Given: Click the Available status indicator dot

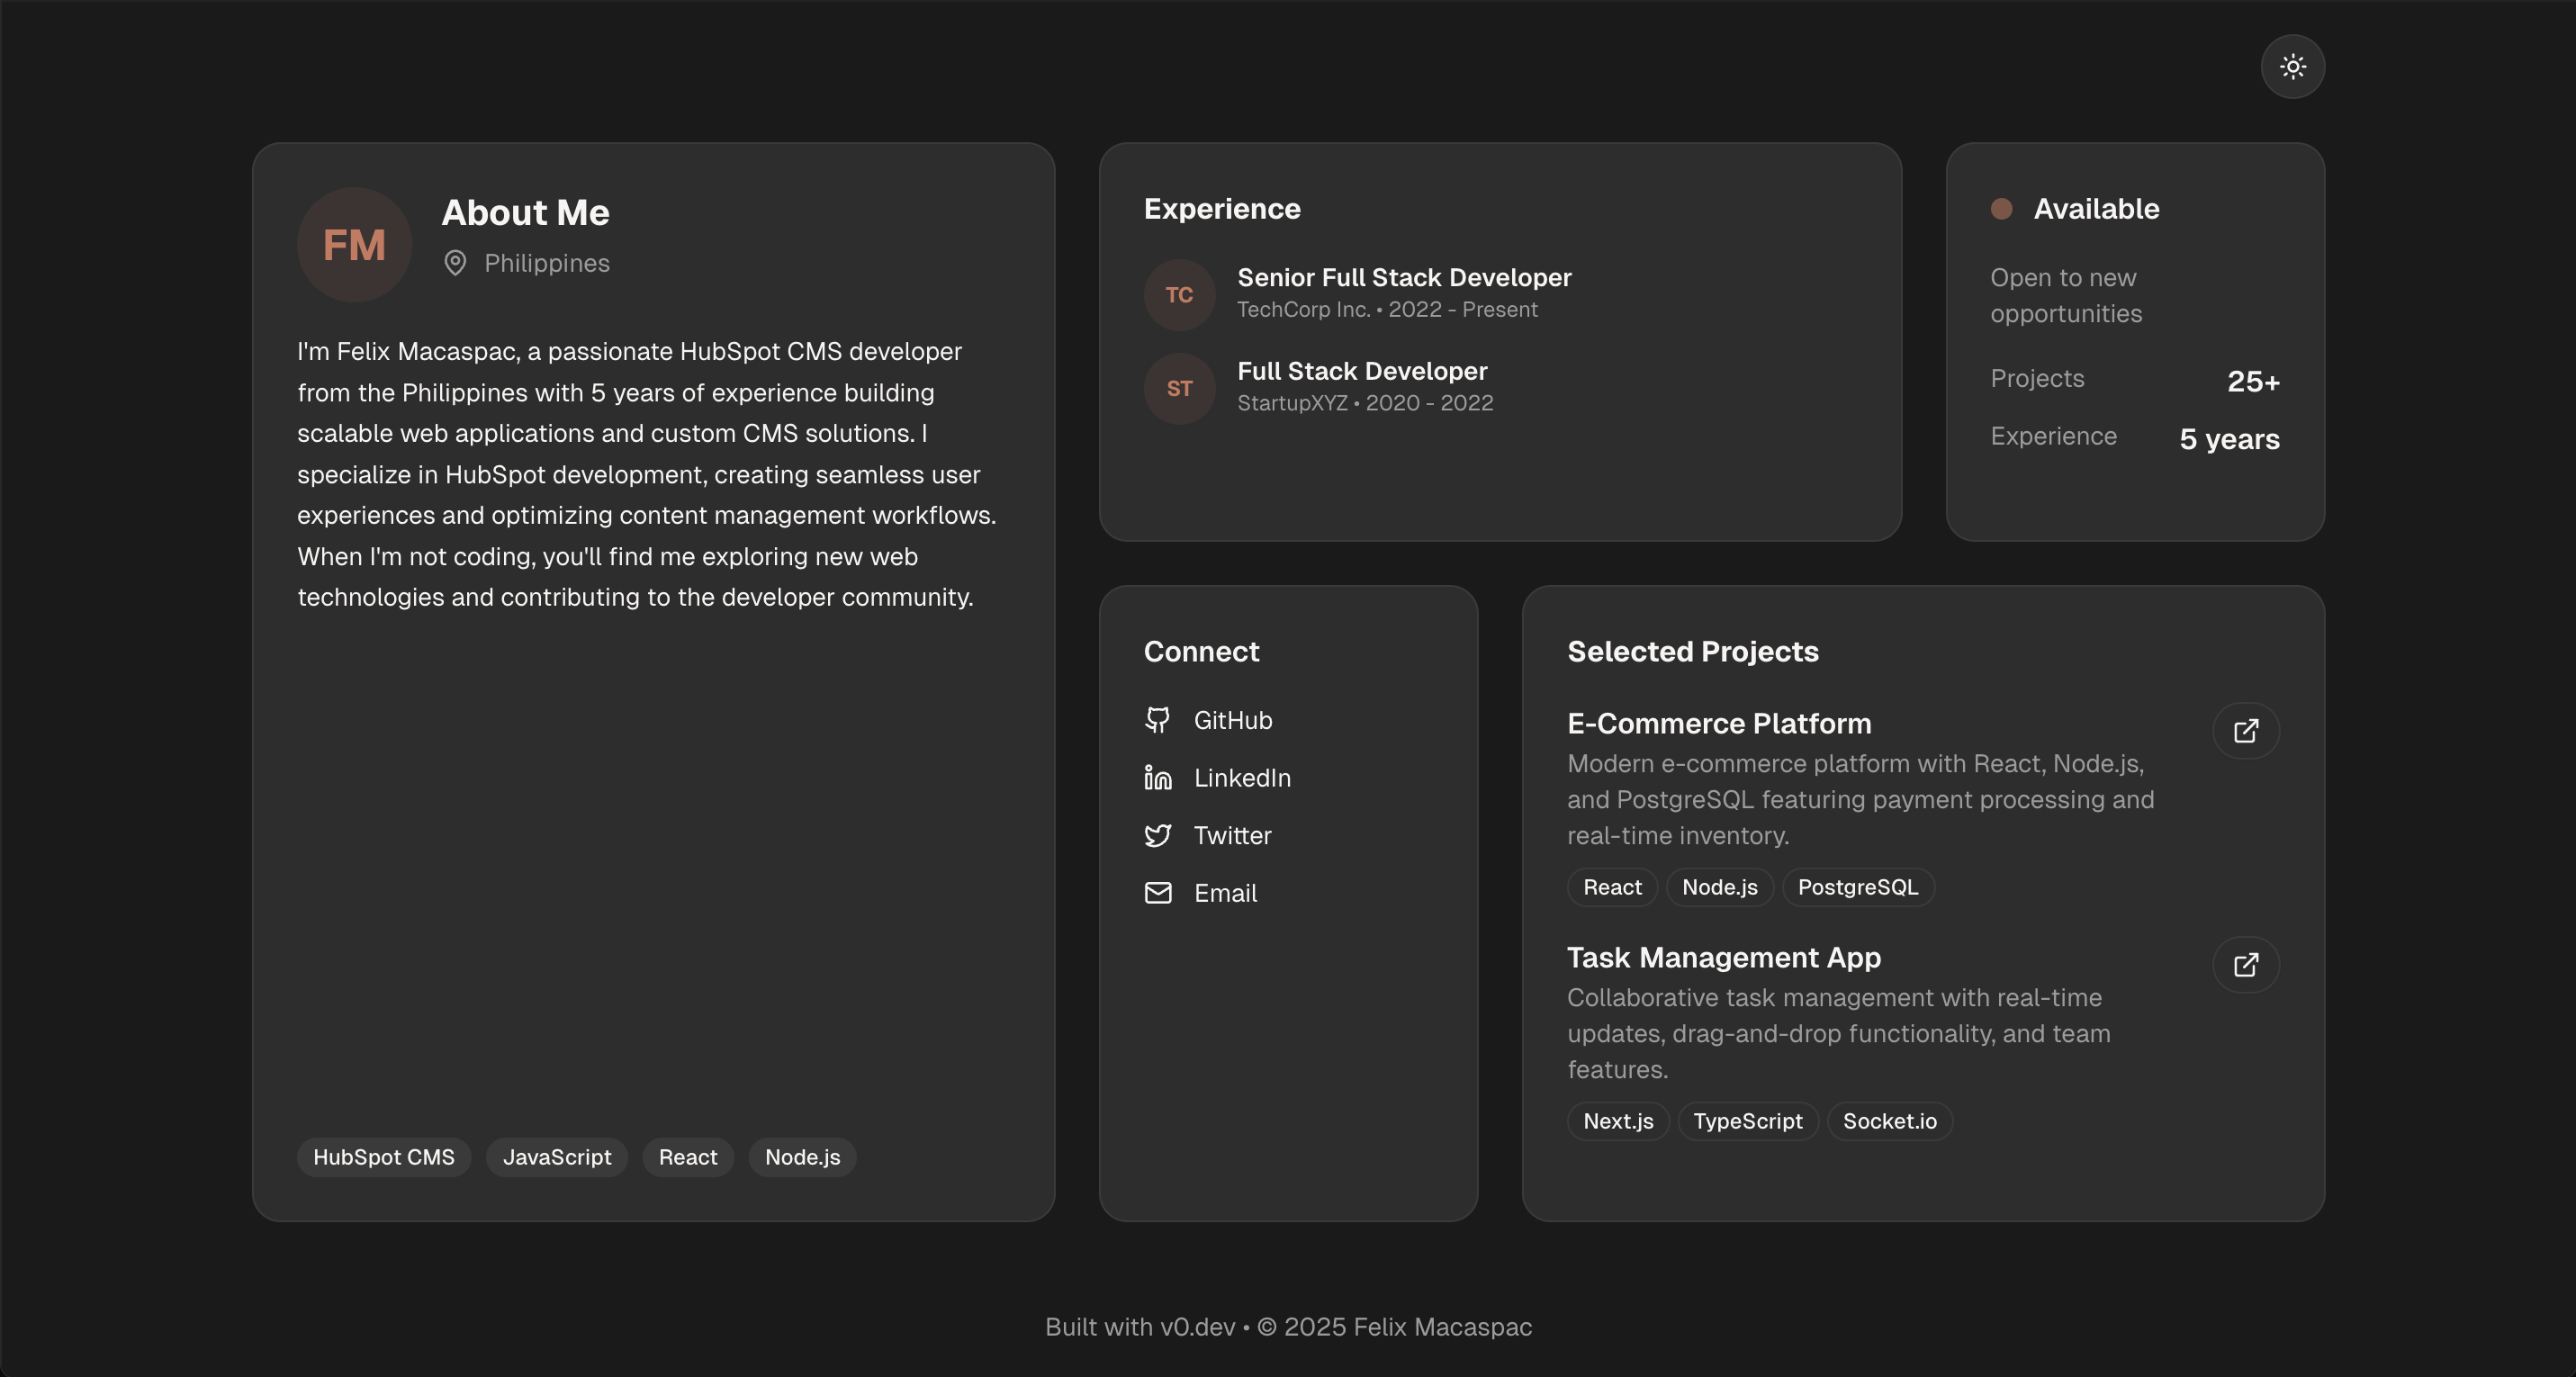Looking at the screenshot, I should pyautogui.click(x=2001, y=209).
